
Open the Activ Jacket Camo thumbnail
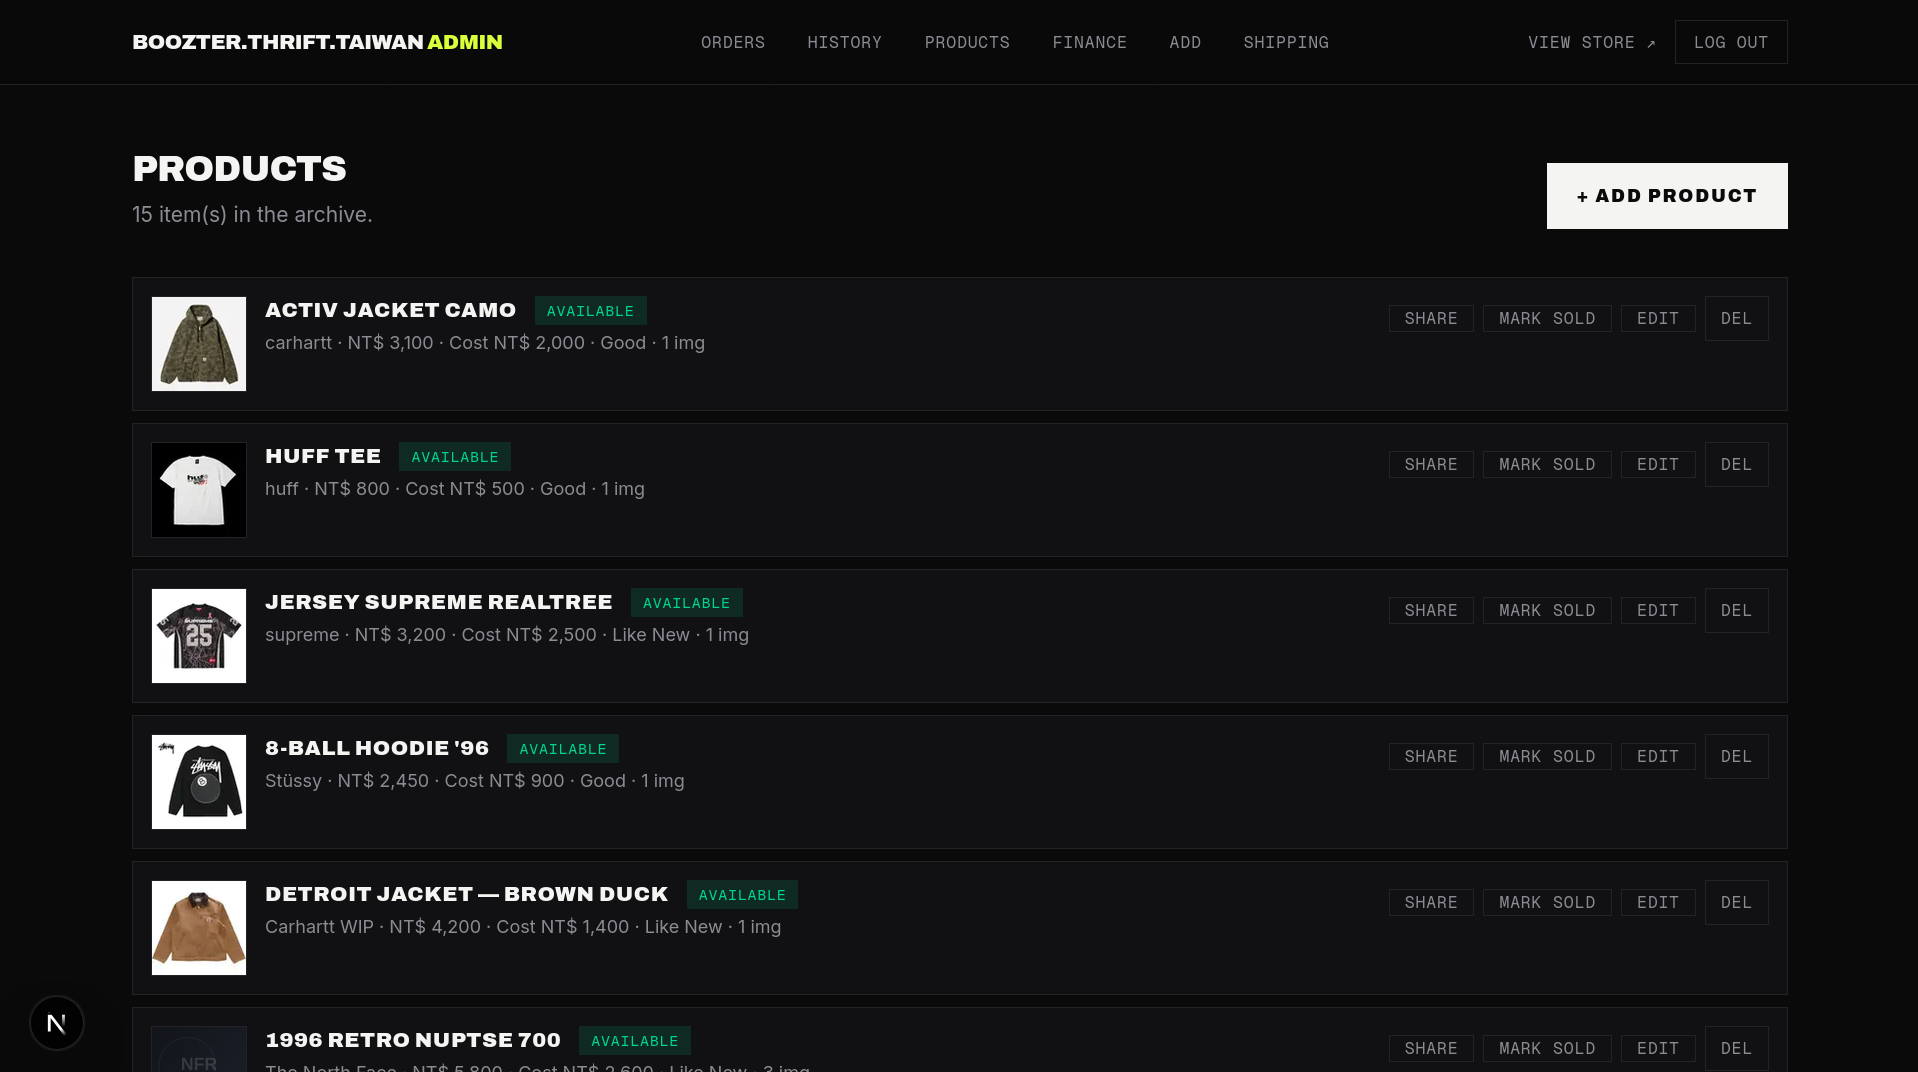pyautogui.click(x=199, y=344)
